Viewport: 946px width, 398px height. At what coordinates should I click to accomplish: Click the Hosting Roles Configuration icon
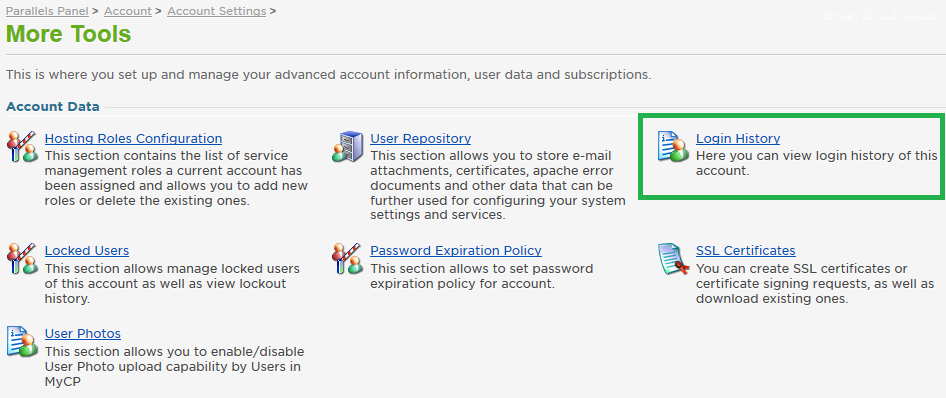coord(22,147)
